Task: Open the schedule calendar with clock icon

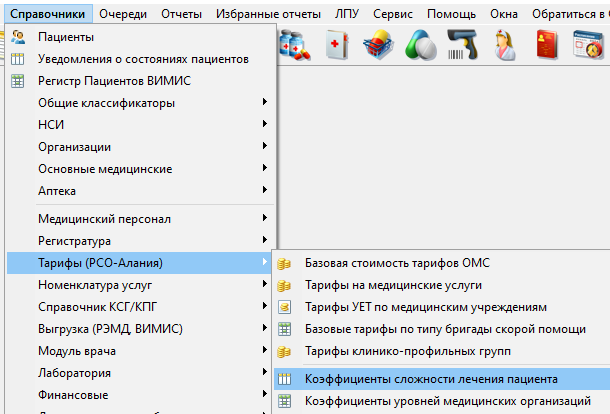Action: coord(588,43)
